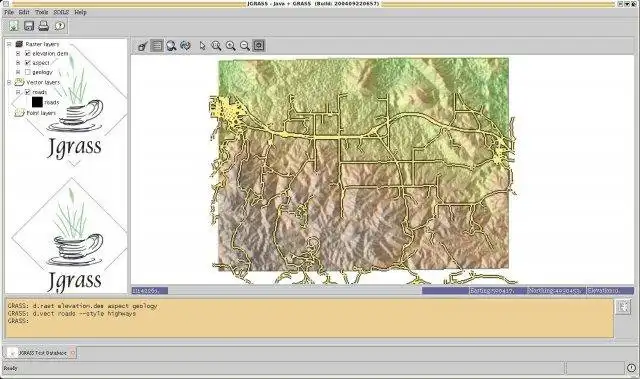Click the scale field below the map

pos(150,290)
